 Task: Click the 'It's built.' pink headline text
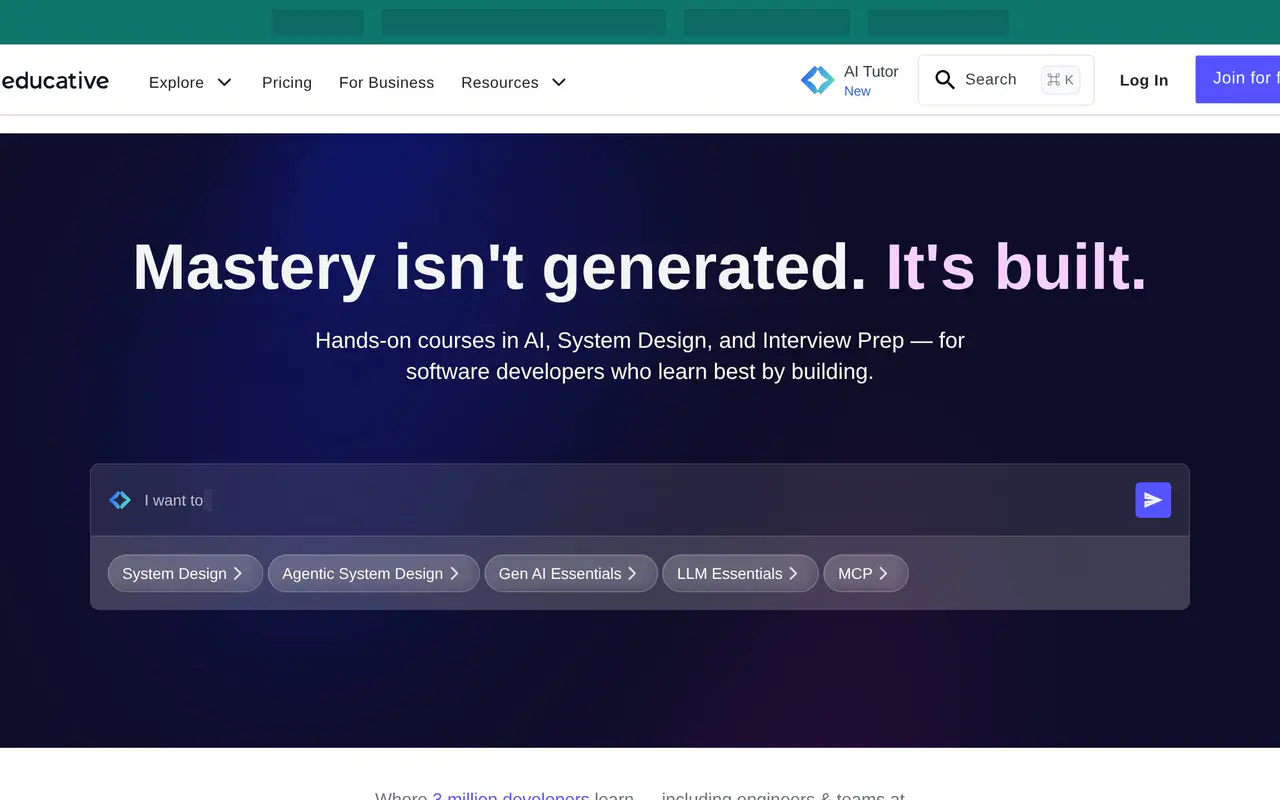coord(1017,268)
